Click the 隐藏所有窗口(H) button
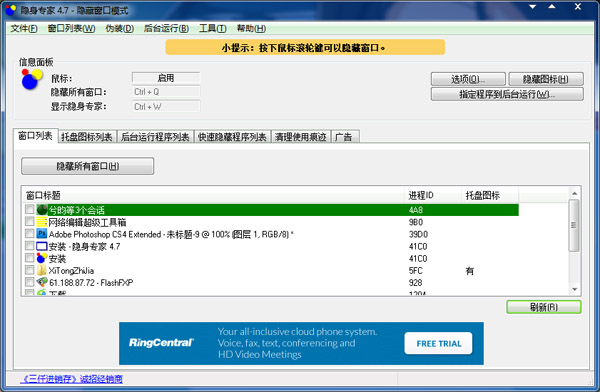Image resolution: width=600 pixels, height=392 pixels. click(x=88, y=166)
